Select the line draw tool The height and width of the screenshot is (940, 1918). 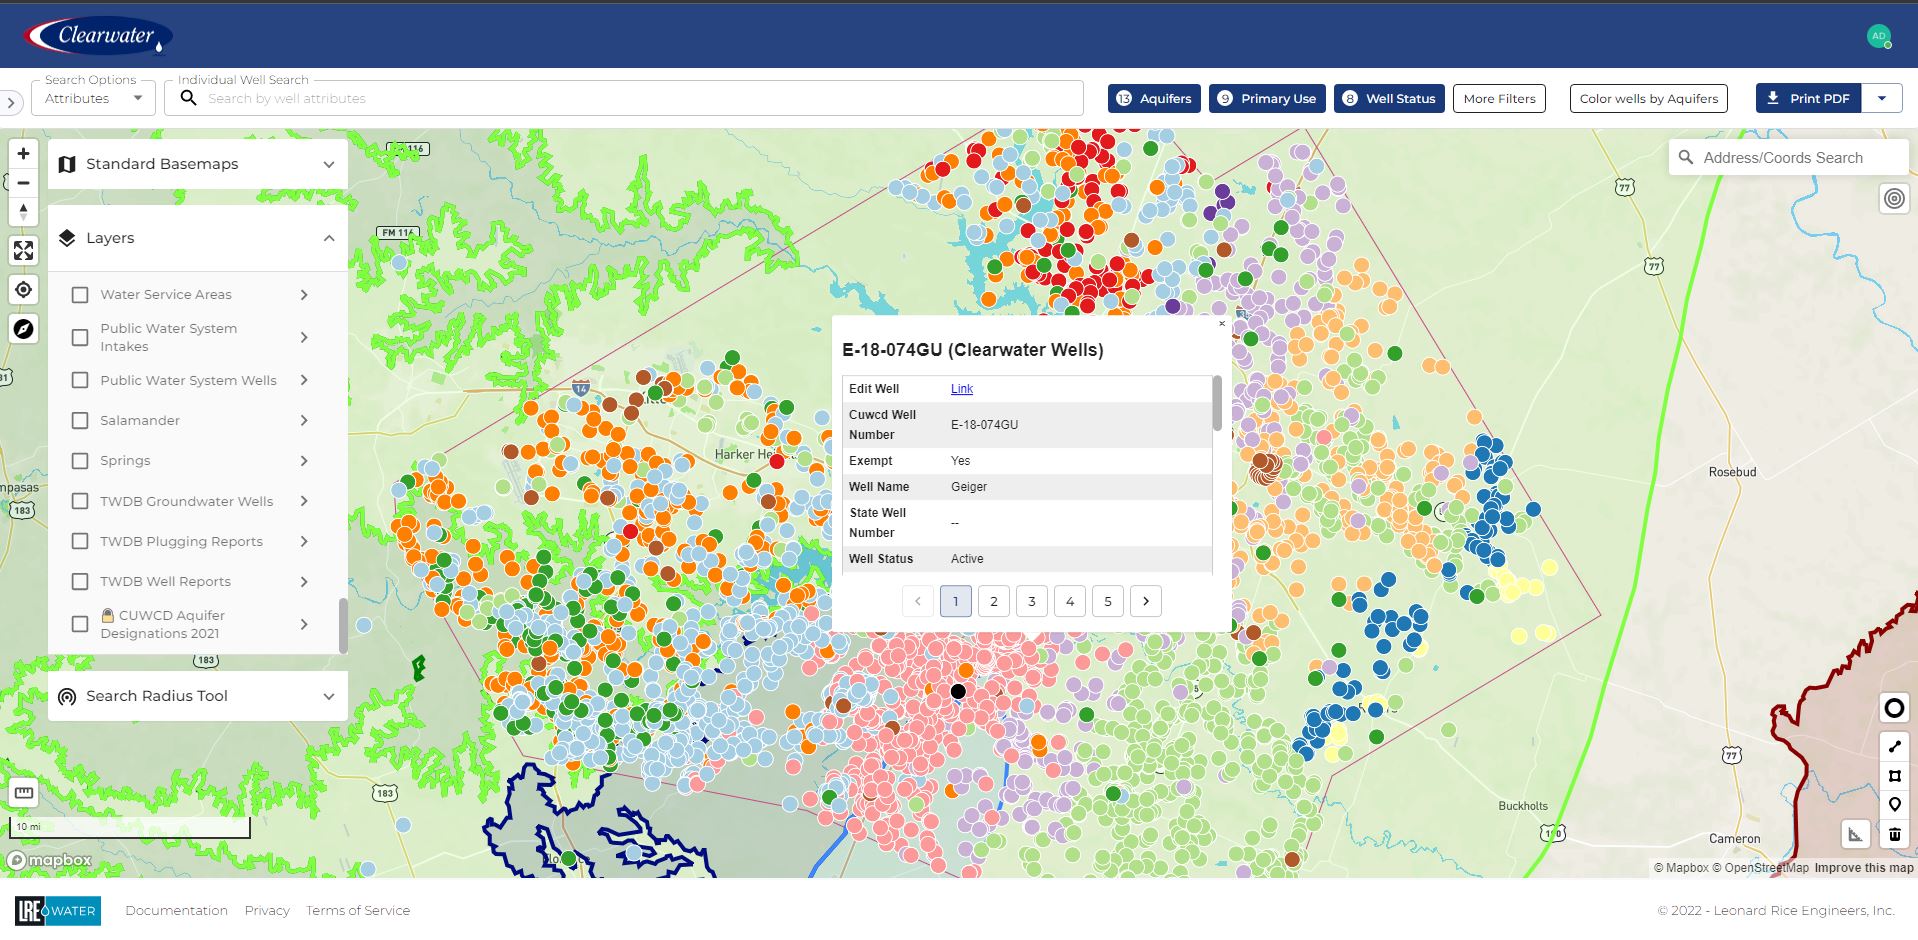click(1894, 747)
